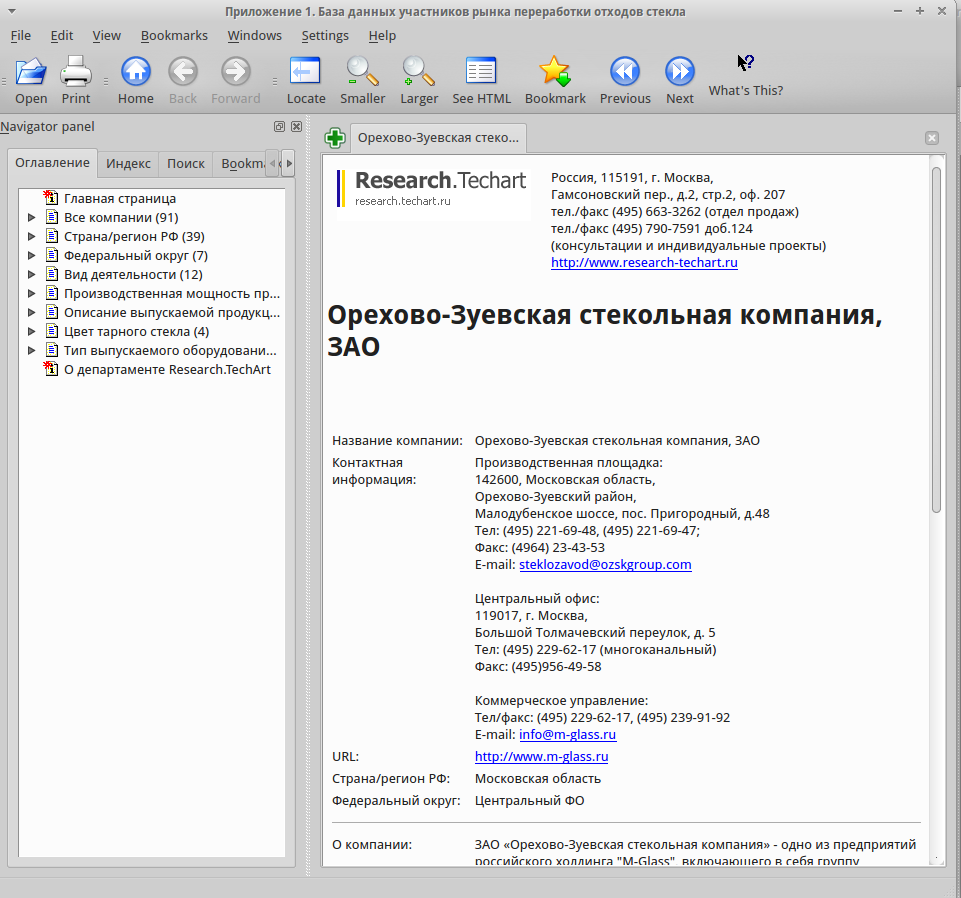Select О департаменте Research.TechArt item
Image resolution: width=961 pixels, height=898 pixels.
pos(167,370)
